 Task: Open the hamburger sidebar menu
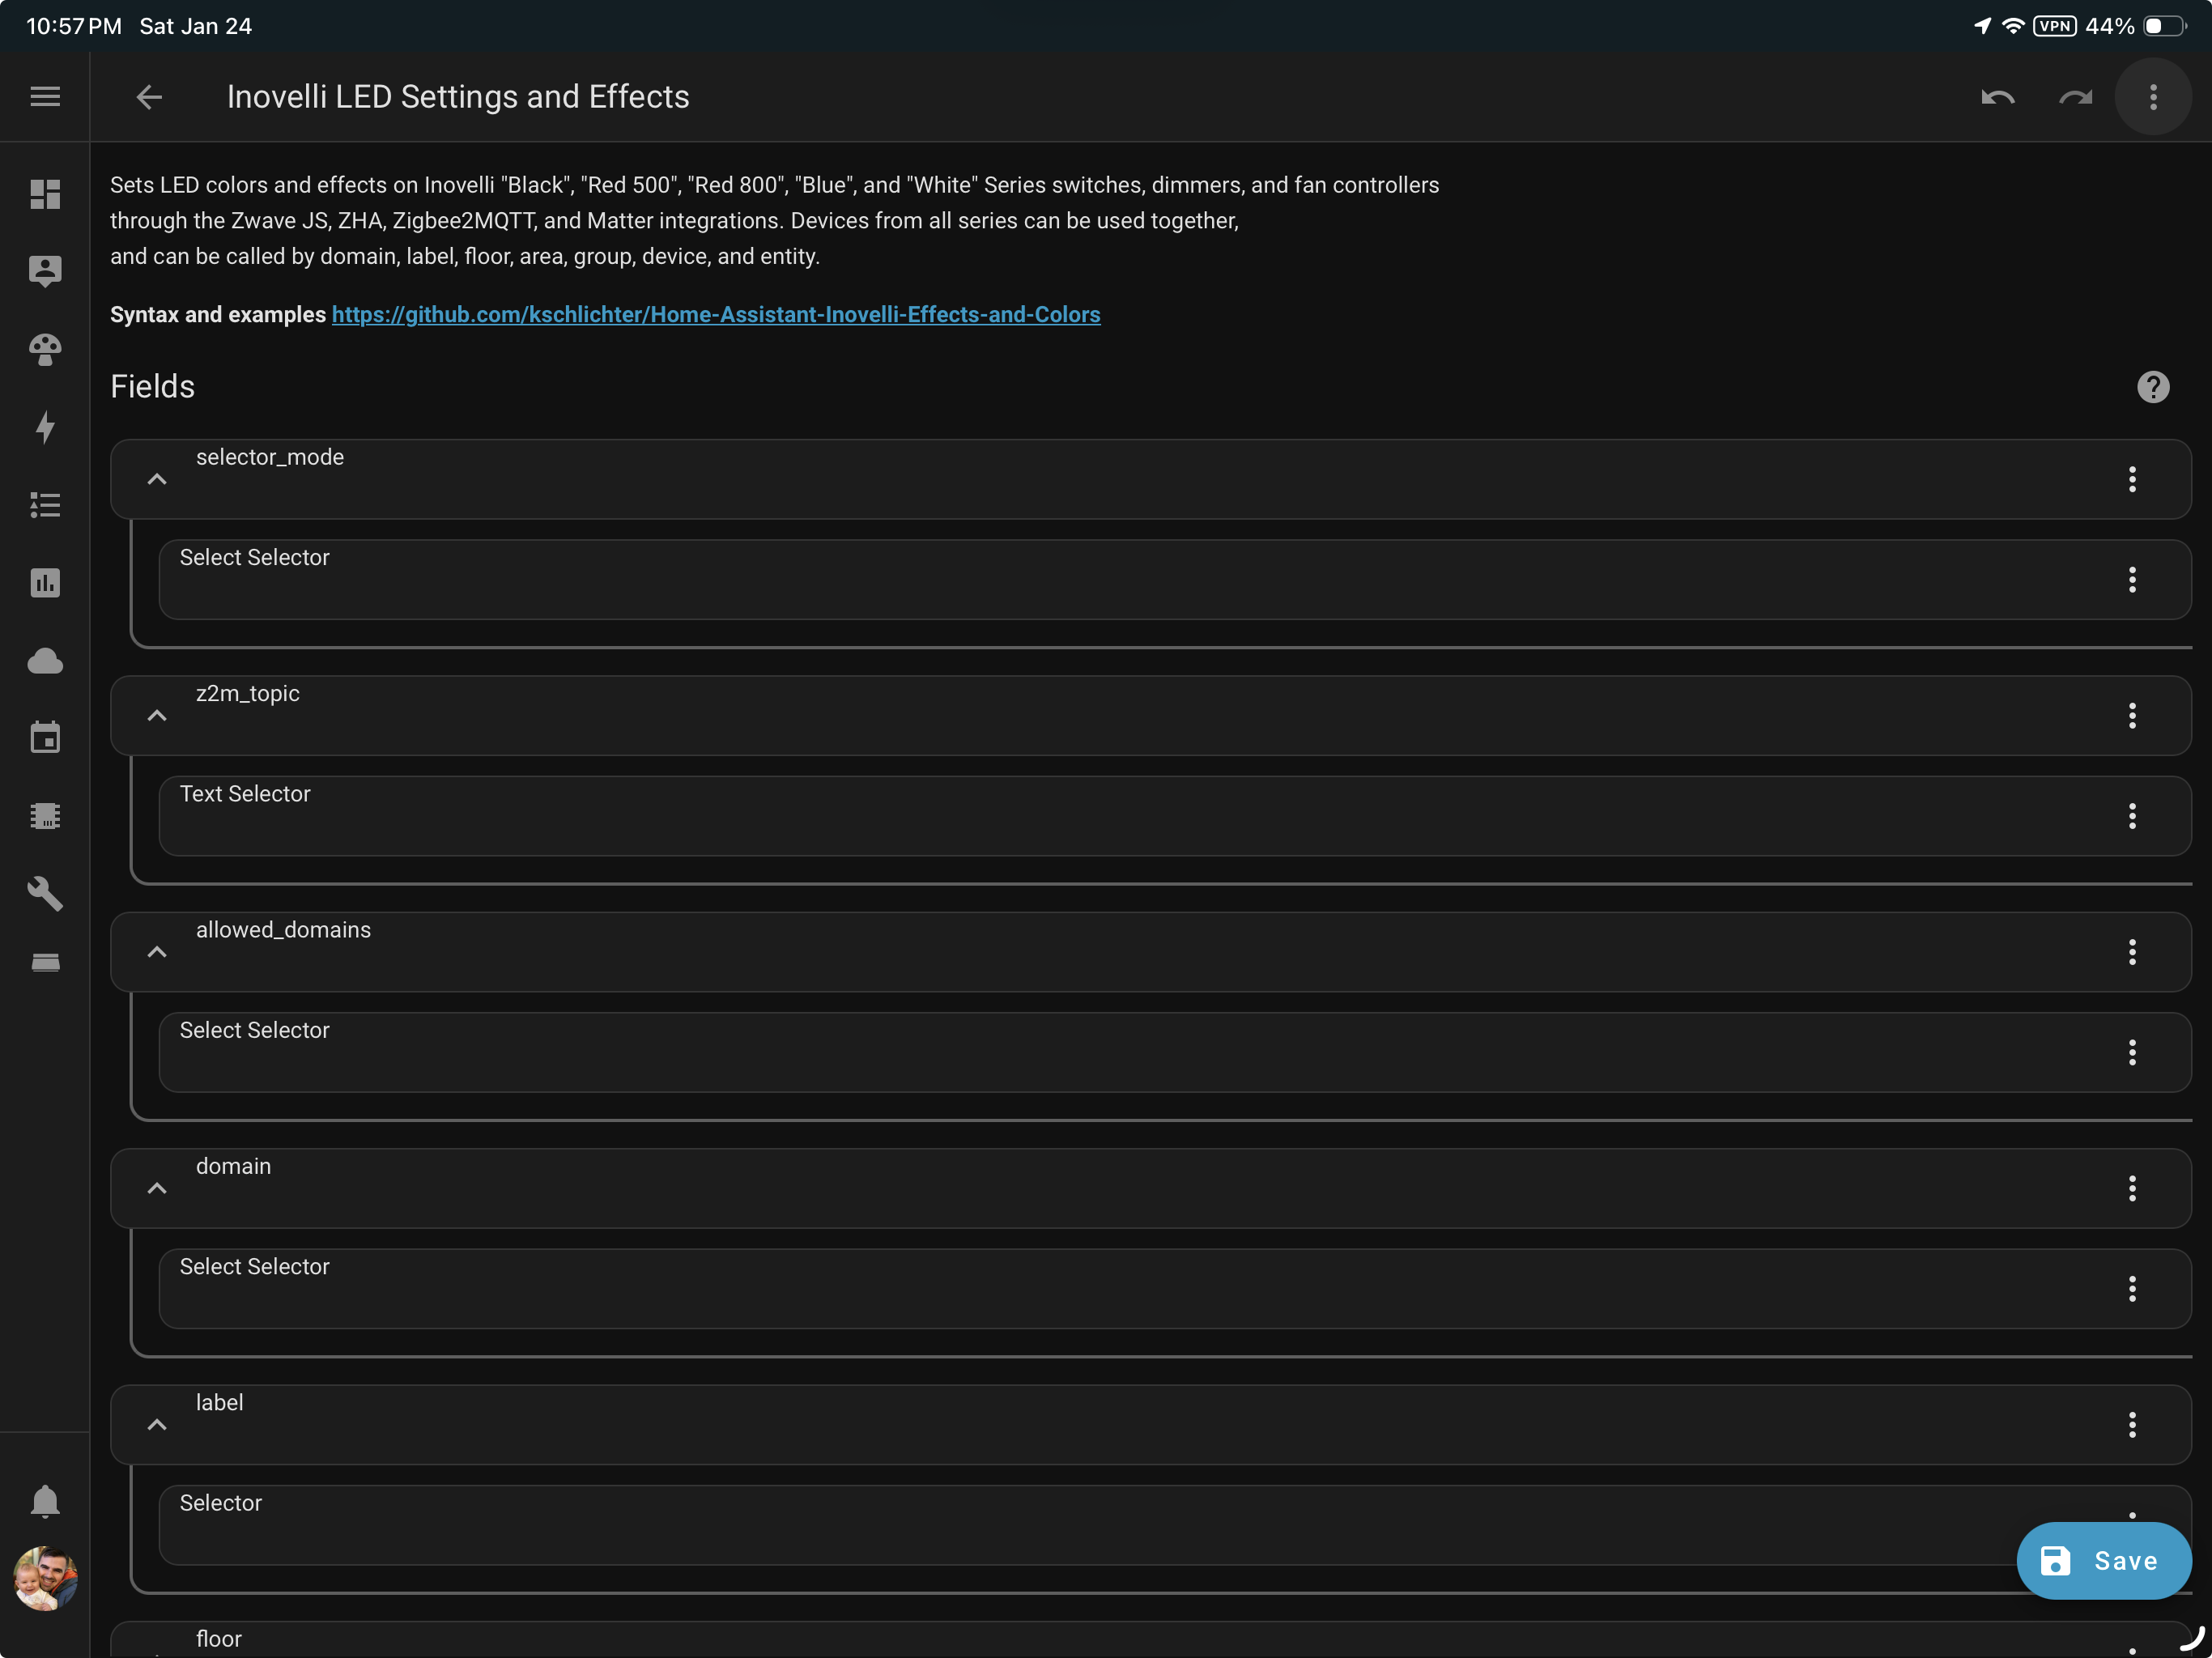click(x=45, y=96)
